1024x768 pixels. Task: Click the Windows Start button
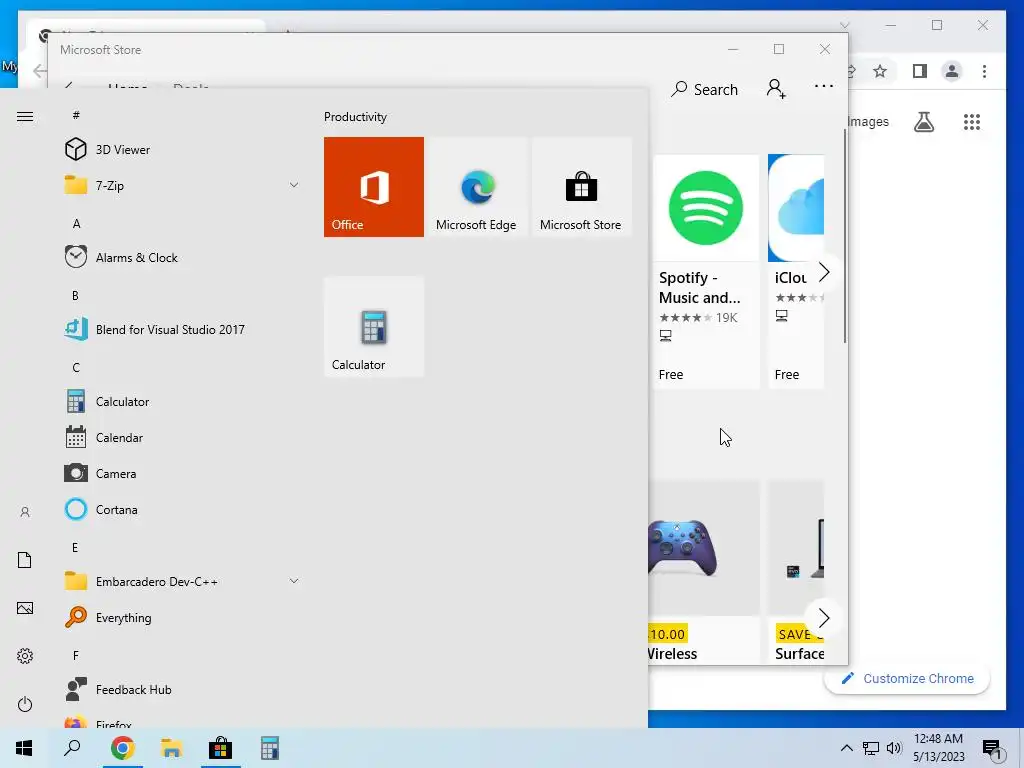(24, 748)
